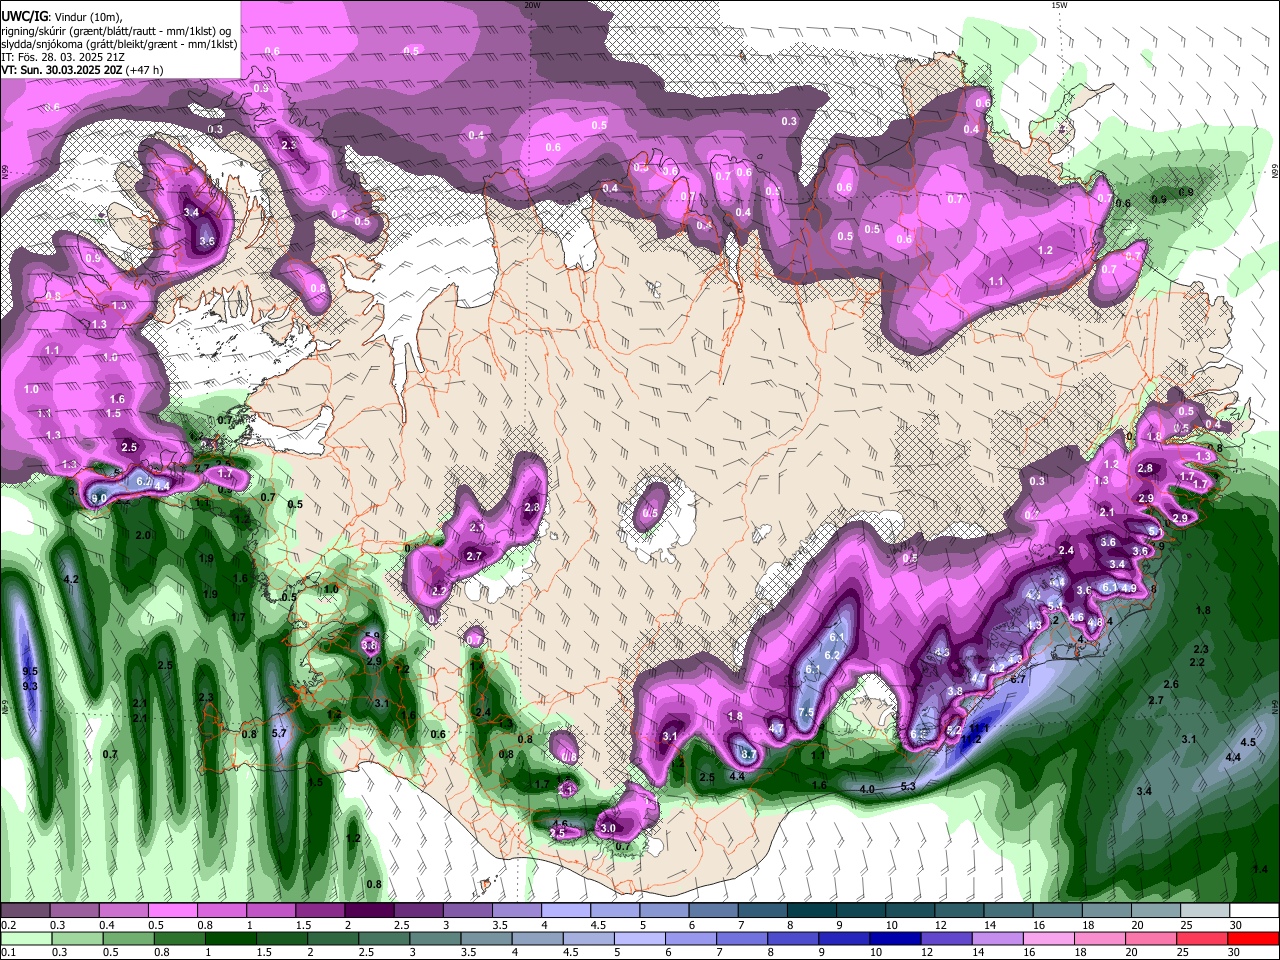The image size is (1280, 960).
Task: Click the white swatch ending the snow legend
Action: point(1253,911)
